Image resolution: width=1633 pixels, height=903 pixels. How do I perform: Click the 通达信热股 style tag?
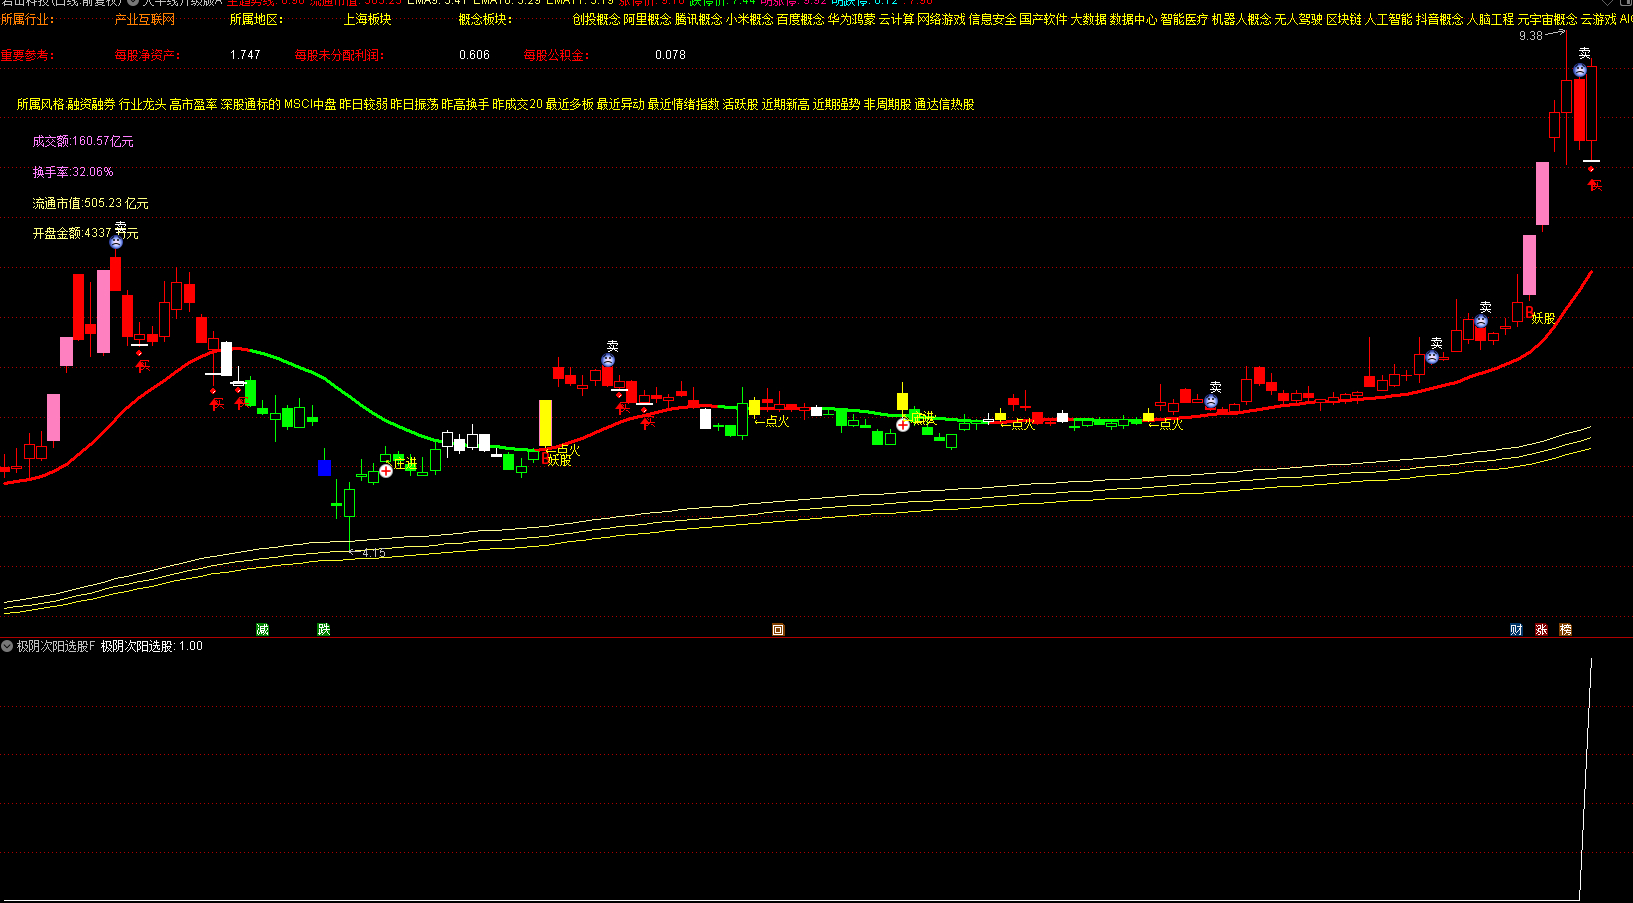click(944, 104)
